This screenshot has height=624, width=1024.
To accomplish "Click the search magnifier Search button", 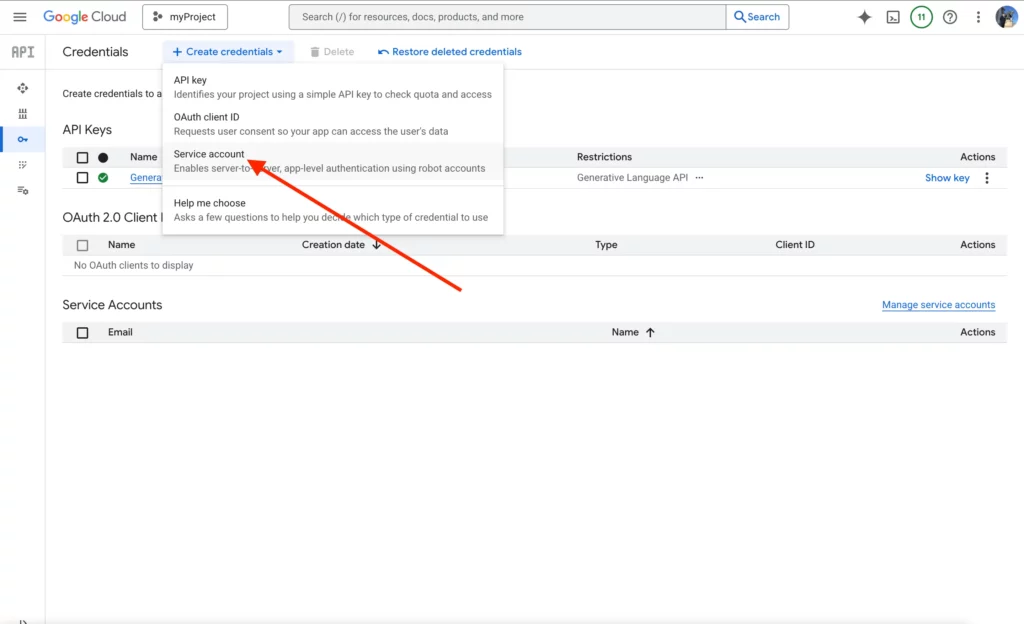I will tap(758, 17).
